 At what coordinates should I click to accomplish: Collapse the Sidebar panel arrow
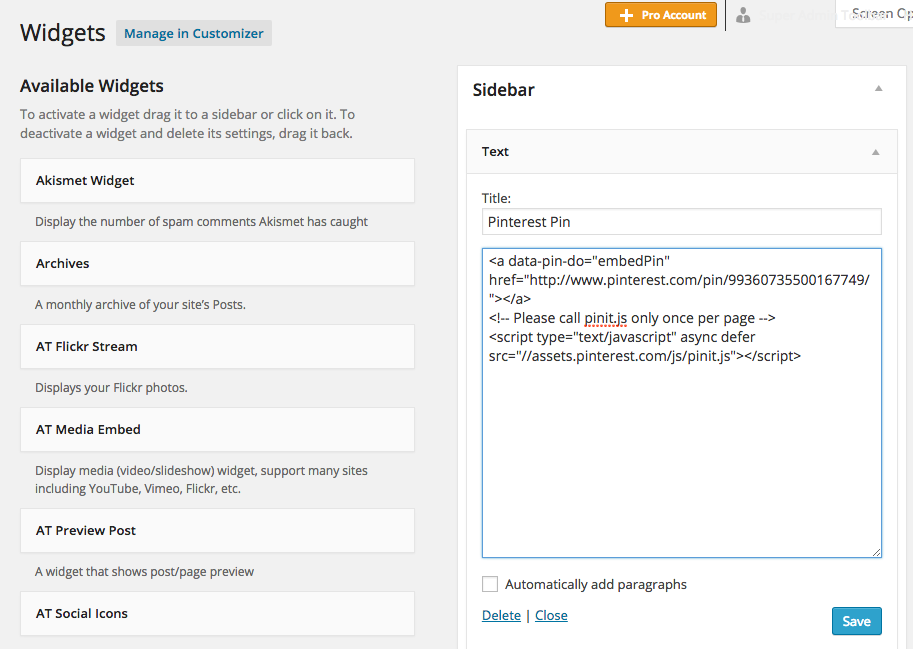879,89
